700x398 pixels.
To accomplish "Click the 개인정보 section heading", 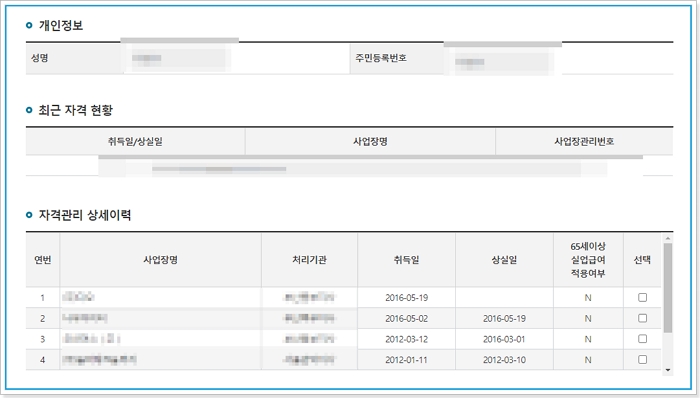I will (x=61, y=25).
